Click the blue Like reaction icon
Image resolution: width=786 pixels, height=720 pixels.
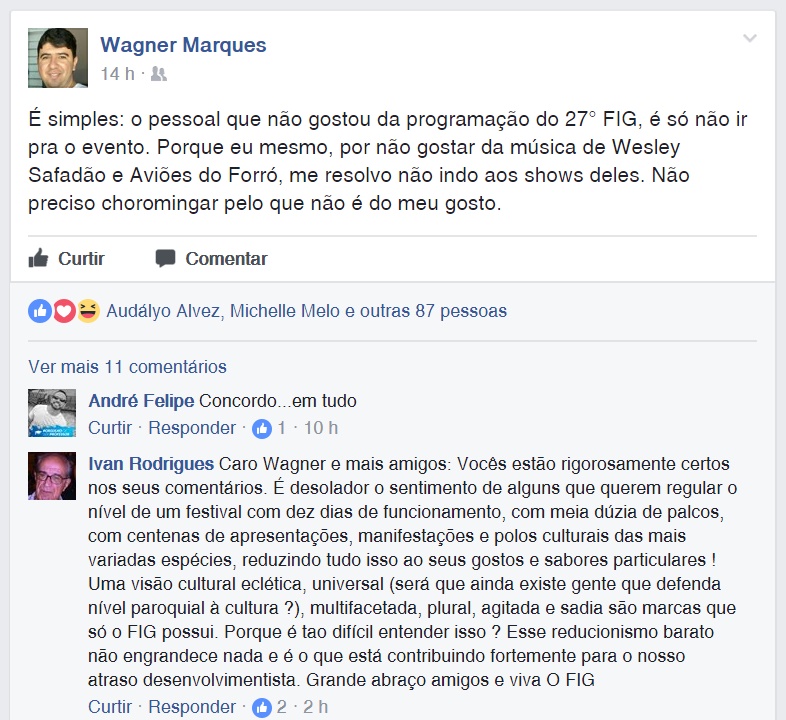[x=40, y=311]
